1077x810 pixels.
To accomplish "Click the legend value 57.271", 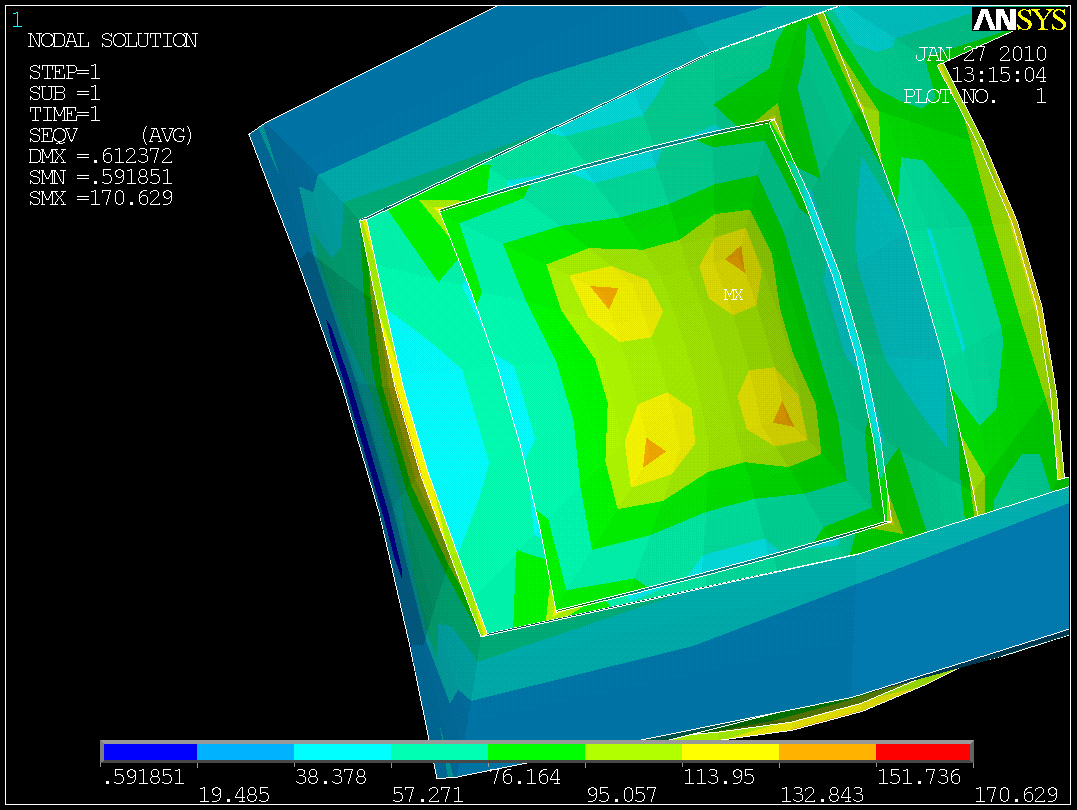I will (x=427, y=795).
